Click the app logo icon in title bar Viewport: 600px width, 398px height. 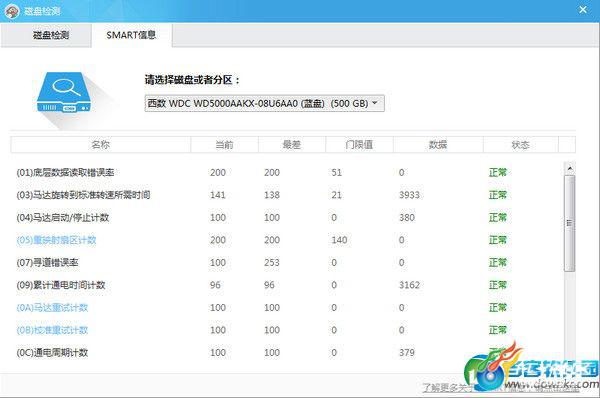pos(12,10)
